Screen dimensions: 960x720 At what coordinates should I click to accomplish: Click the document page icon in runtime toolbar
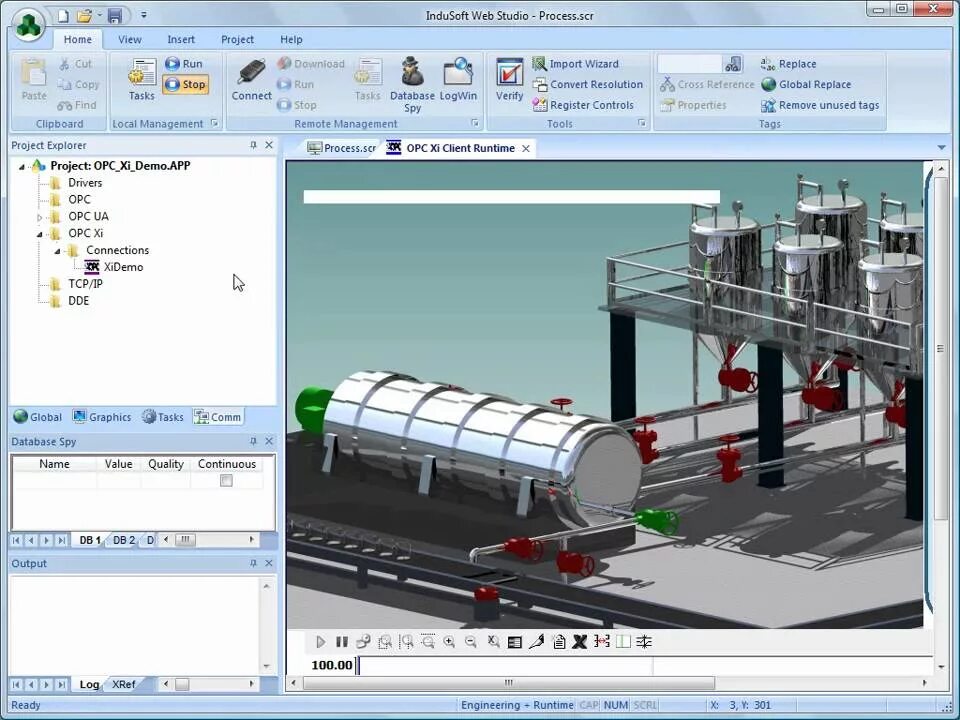(x=558, y=642)
